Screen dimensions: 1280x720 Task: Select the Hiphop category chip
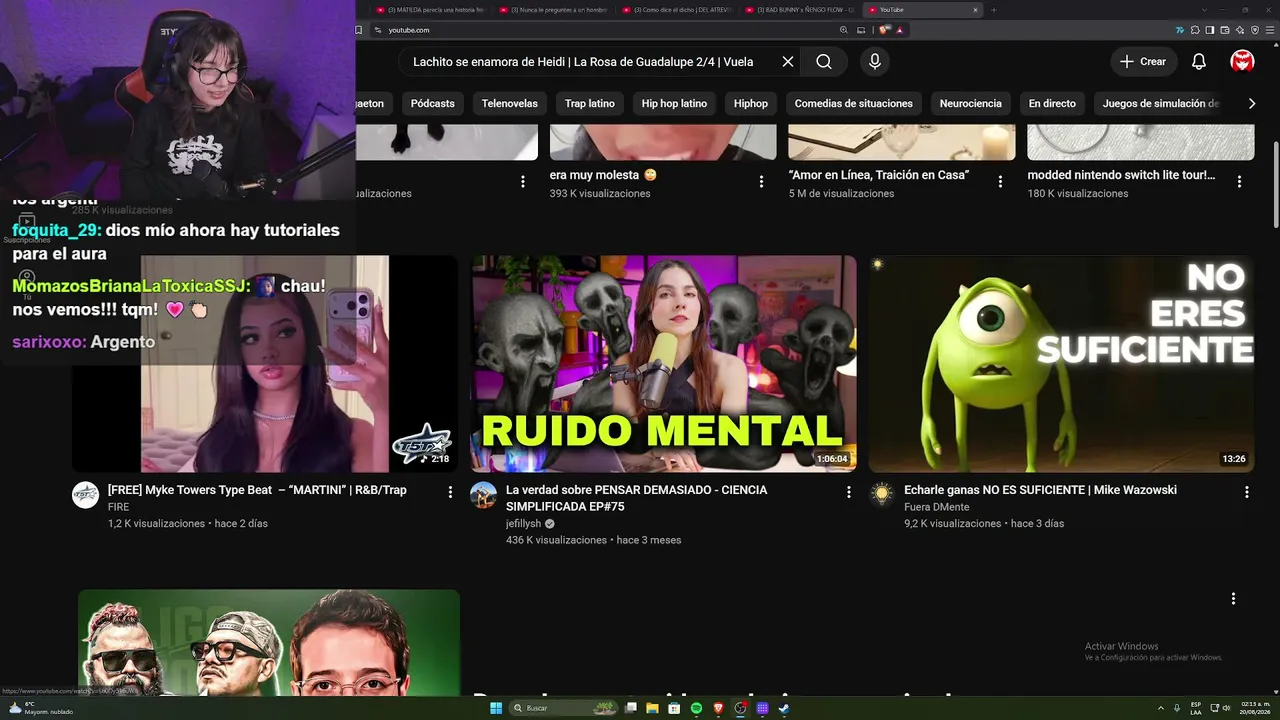tap(751, 103)
